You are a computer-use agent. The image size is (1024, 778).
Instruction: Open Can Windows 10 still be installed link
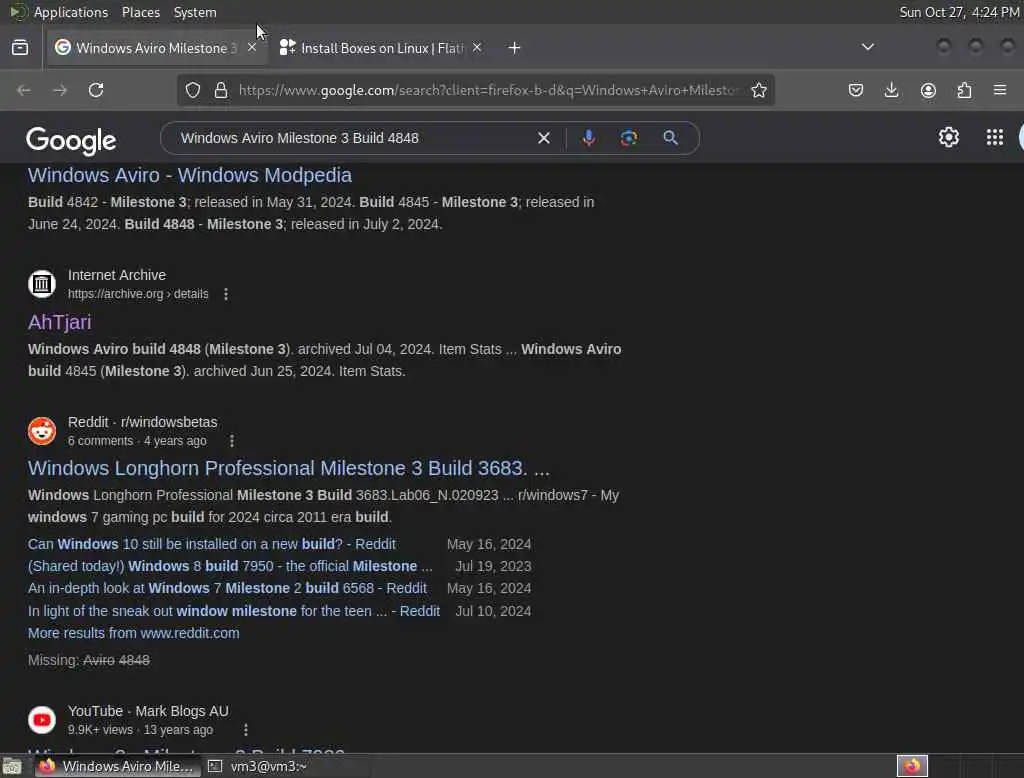pyautogui.click(x=212, y=544)
